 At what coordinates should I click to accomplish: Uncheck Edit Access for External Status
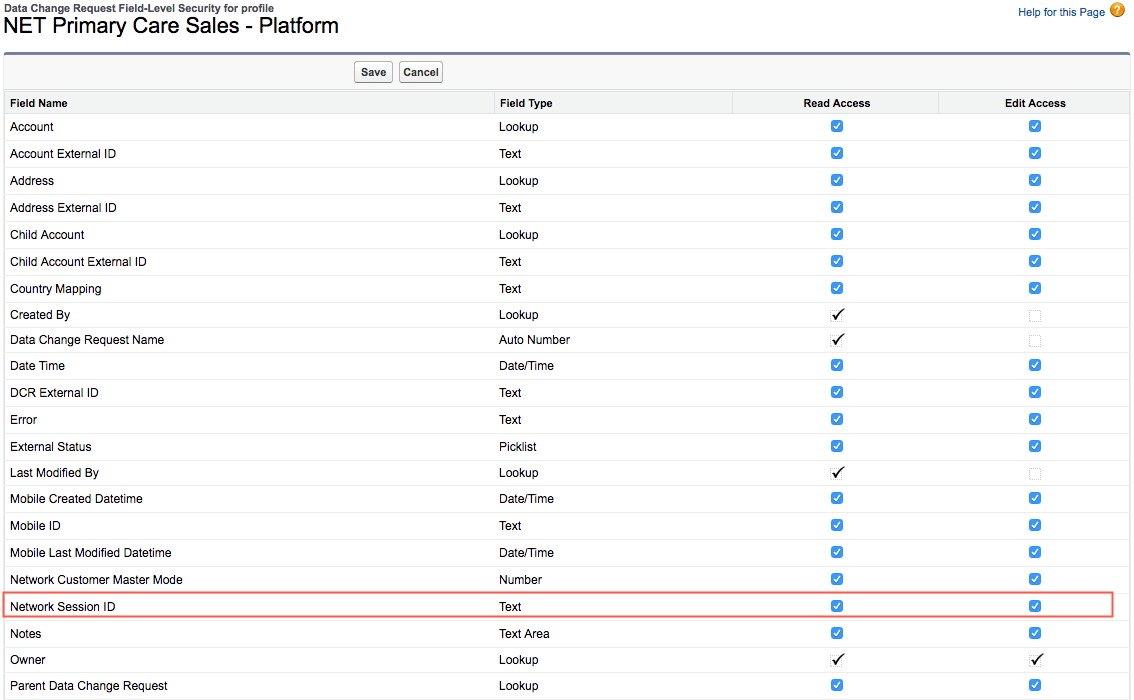1035,446
